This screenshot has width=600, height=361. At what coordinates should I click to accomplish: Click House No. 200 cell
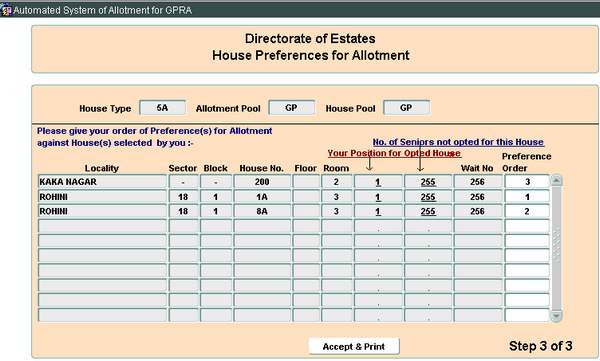tap(262, 181)
